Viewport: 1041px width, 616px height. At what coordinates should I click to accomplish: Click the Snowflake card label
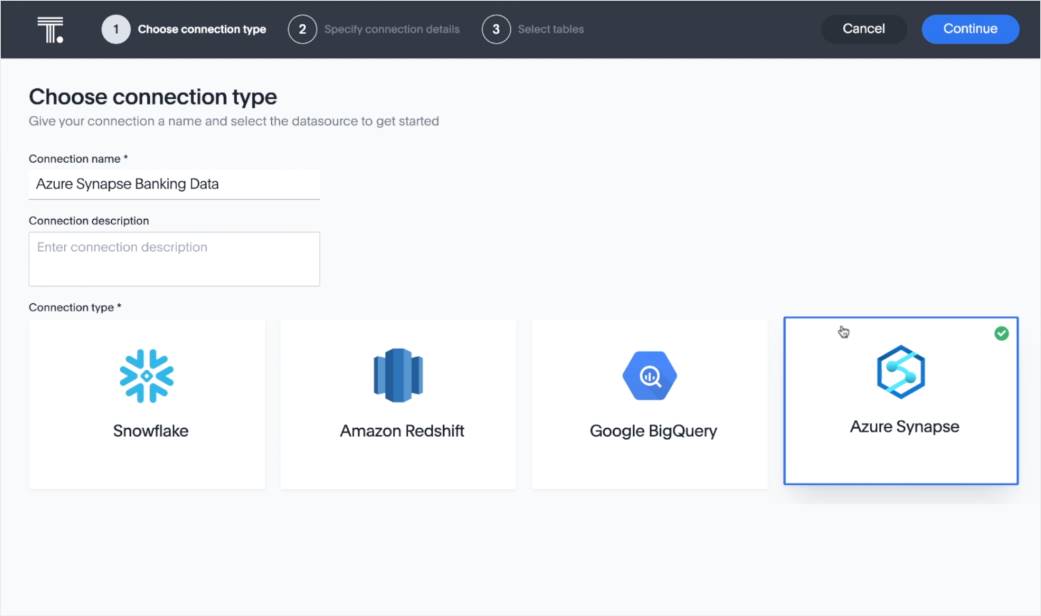coord(151,431)
